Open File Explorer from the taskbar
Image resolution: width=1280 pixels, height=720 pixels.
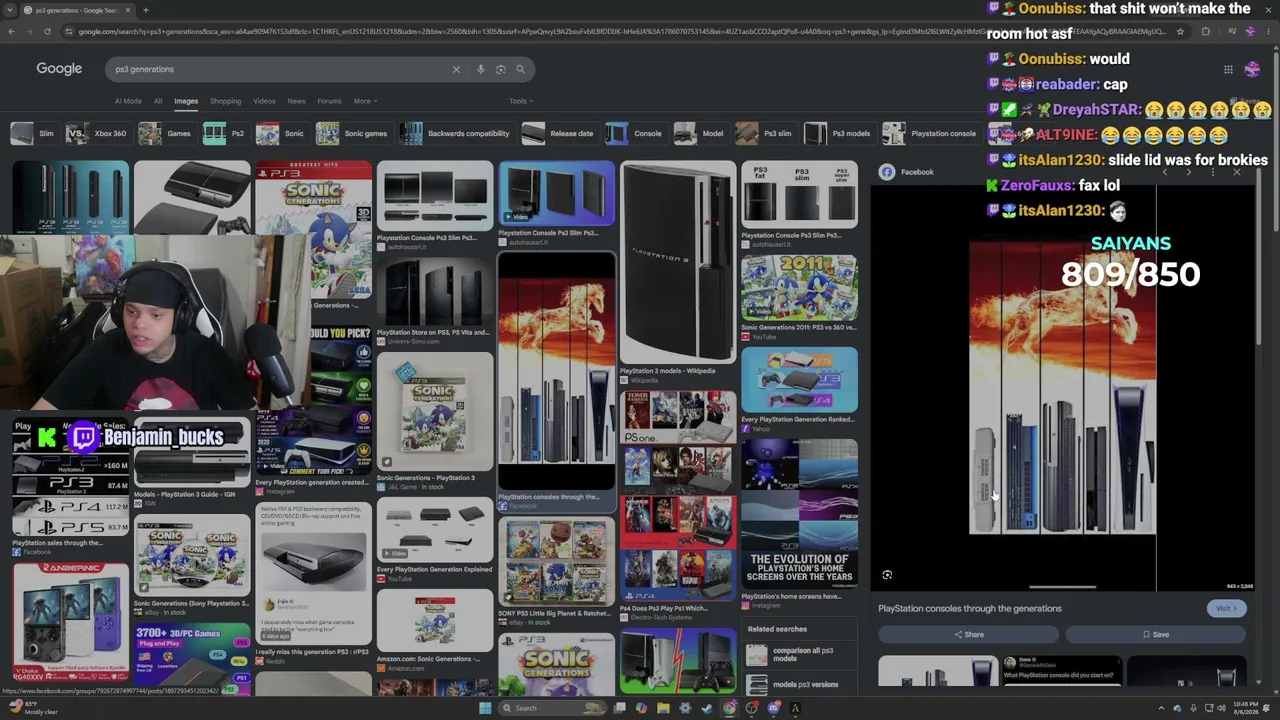pyautogui.click(x=663, y=708)
